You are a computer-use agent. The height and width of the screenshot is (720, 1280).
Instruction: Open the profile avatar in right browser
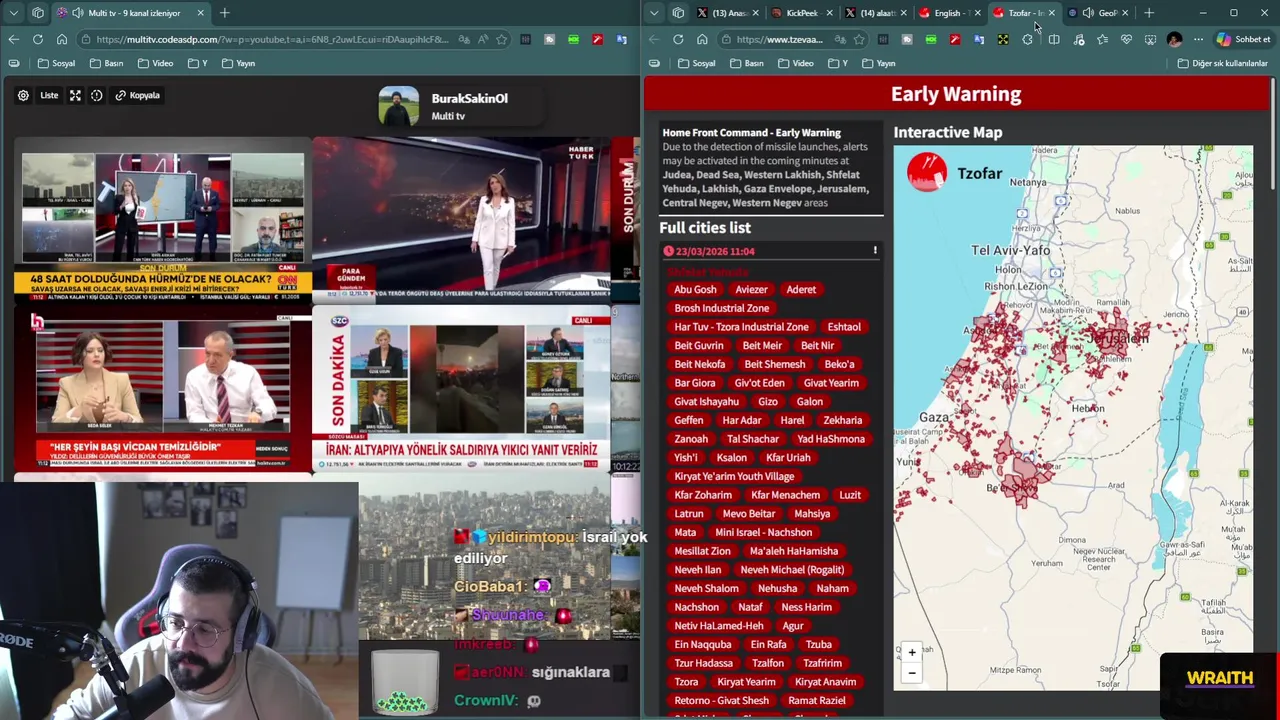(1174, 39)
